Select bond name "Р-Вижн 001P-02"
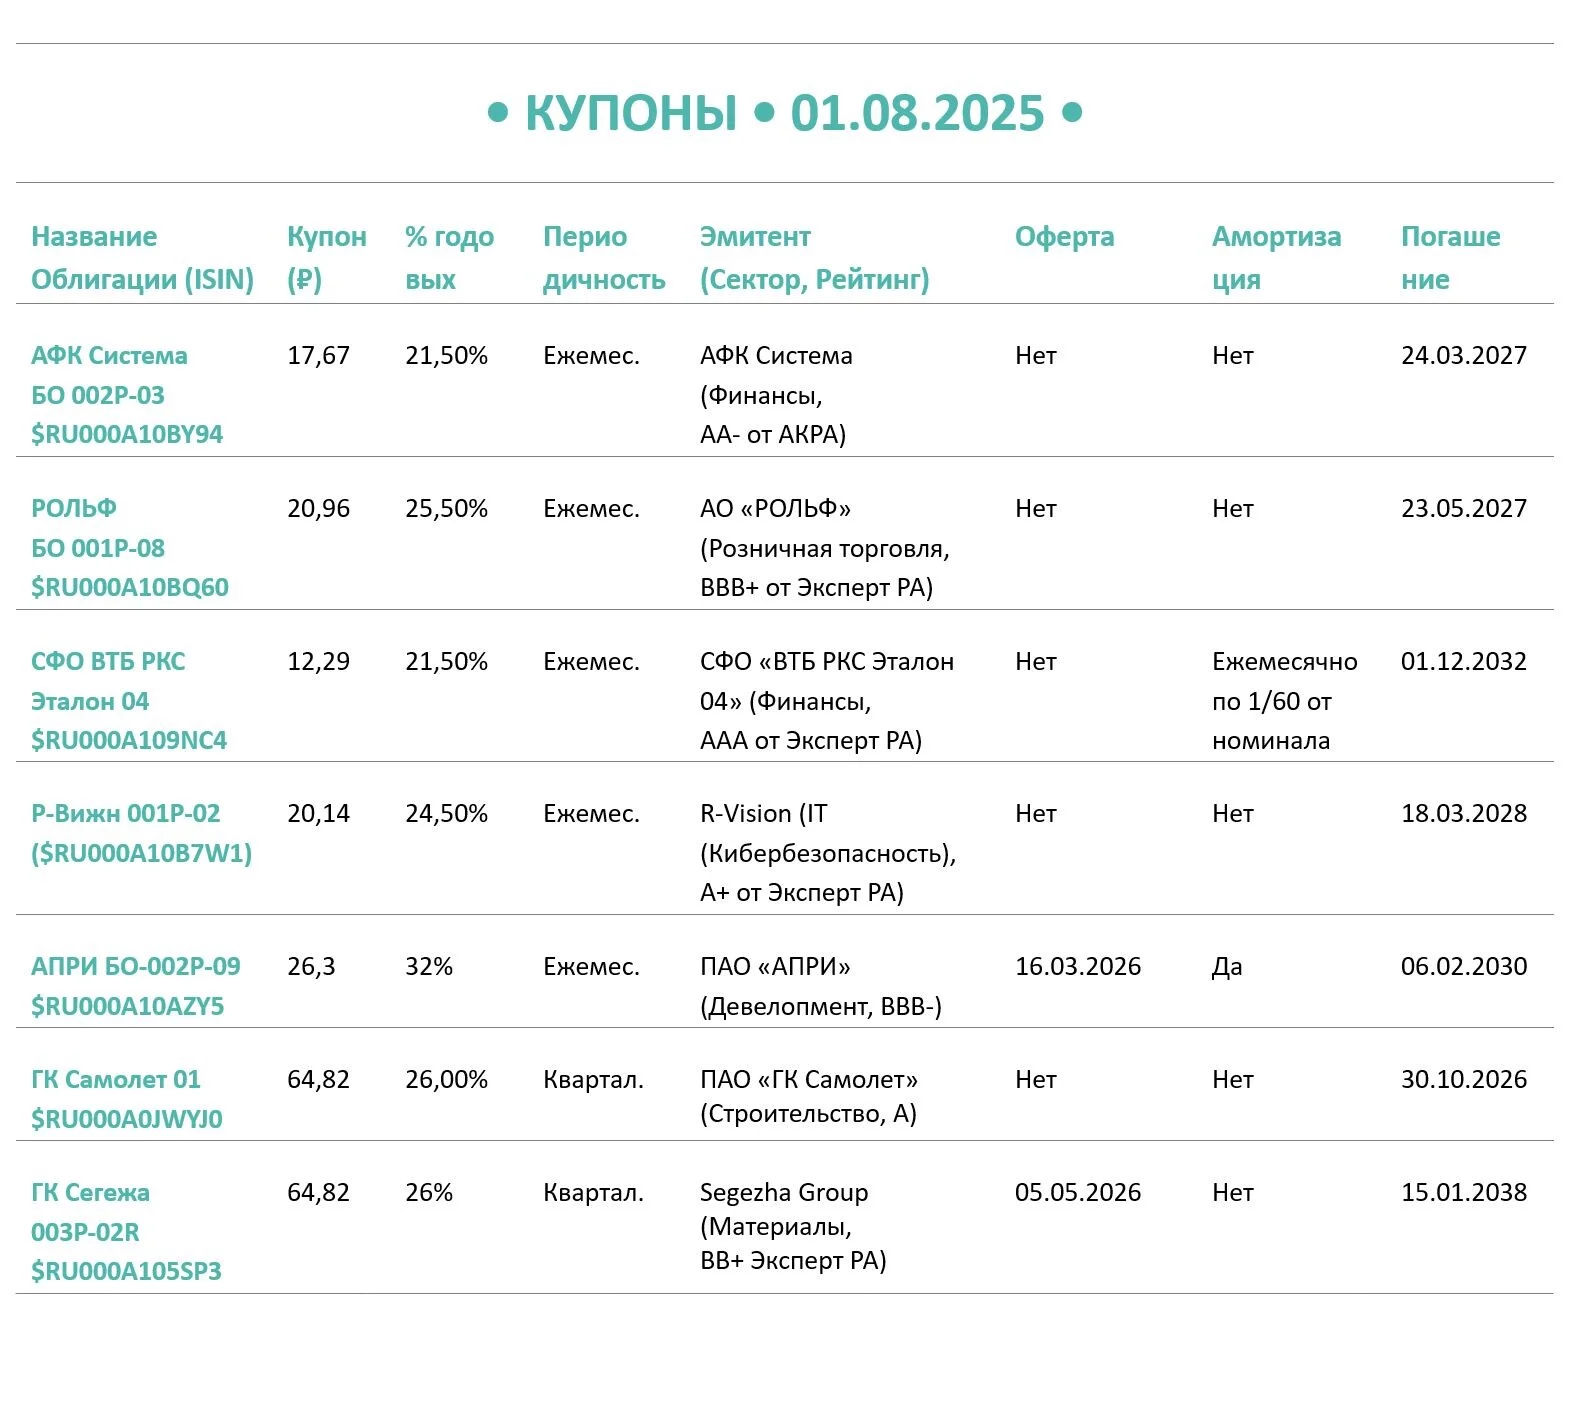Image resolution: width=1574 pixels, height=1404 pixels. pos(125,814)
